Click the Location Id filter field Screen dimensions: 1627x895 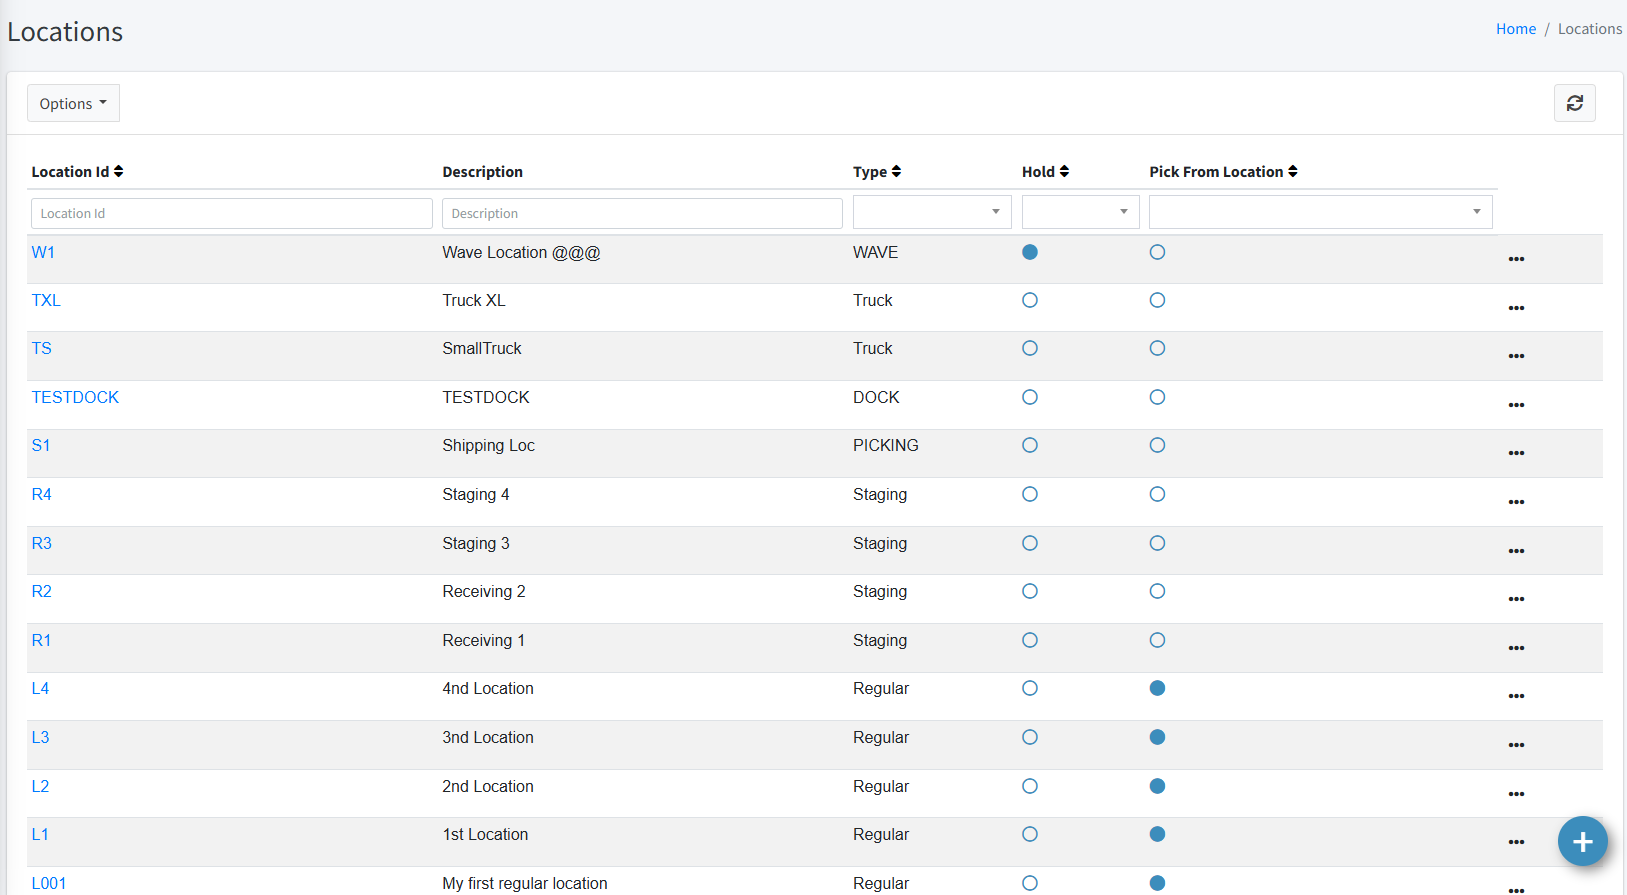click(x=231, y=213)
